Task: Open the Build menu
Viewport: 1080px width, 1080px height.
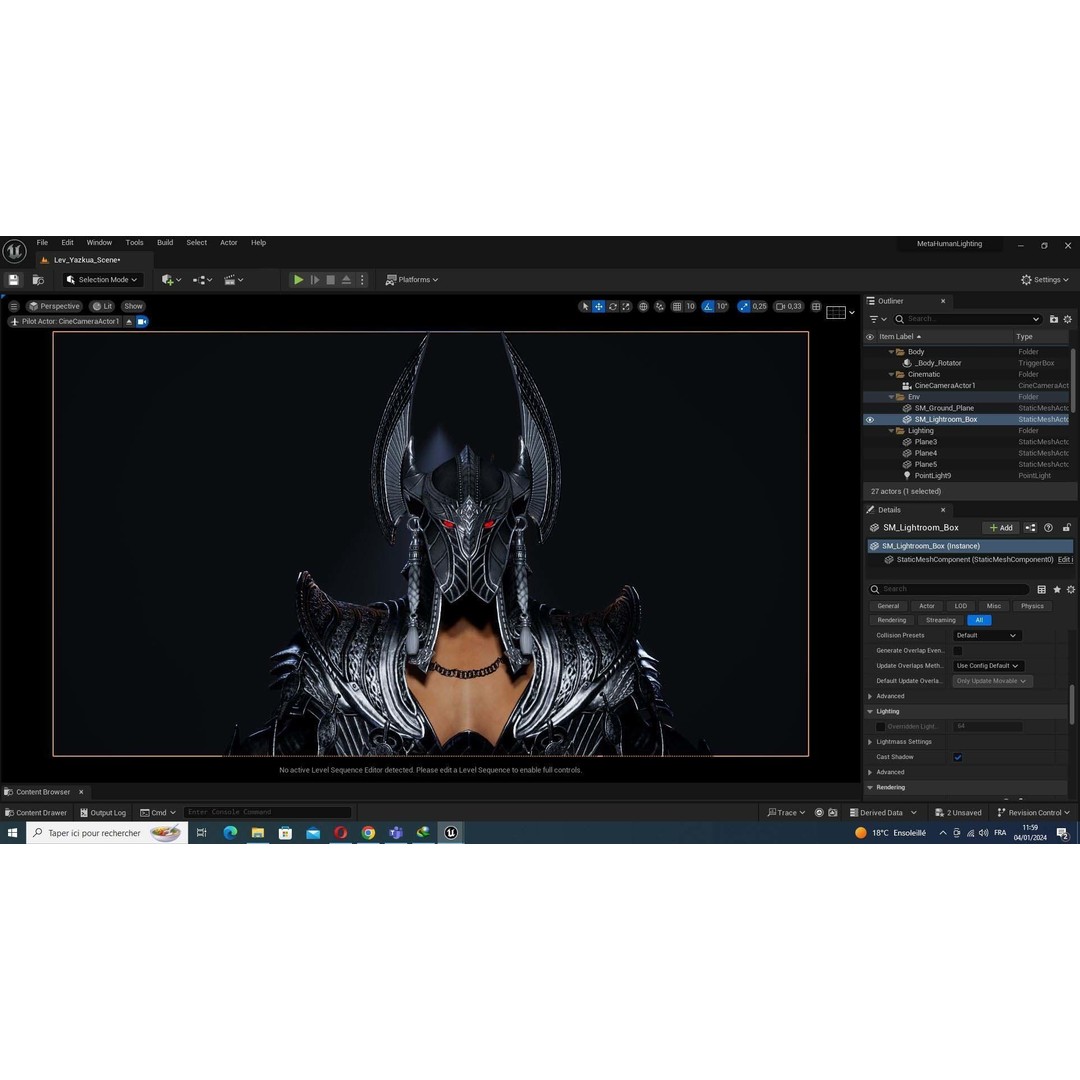Action: [165, 242]
